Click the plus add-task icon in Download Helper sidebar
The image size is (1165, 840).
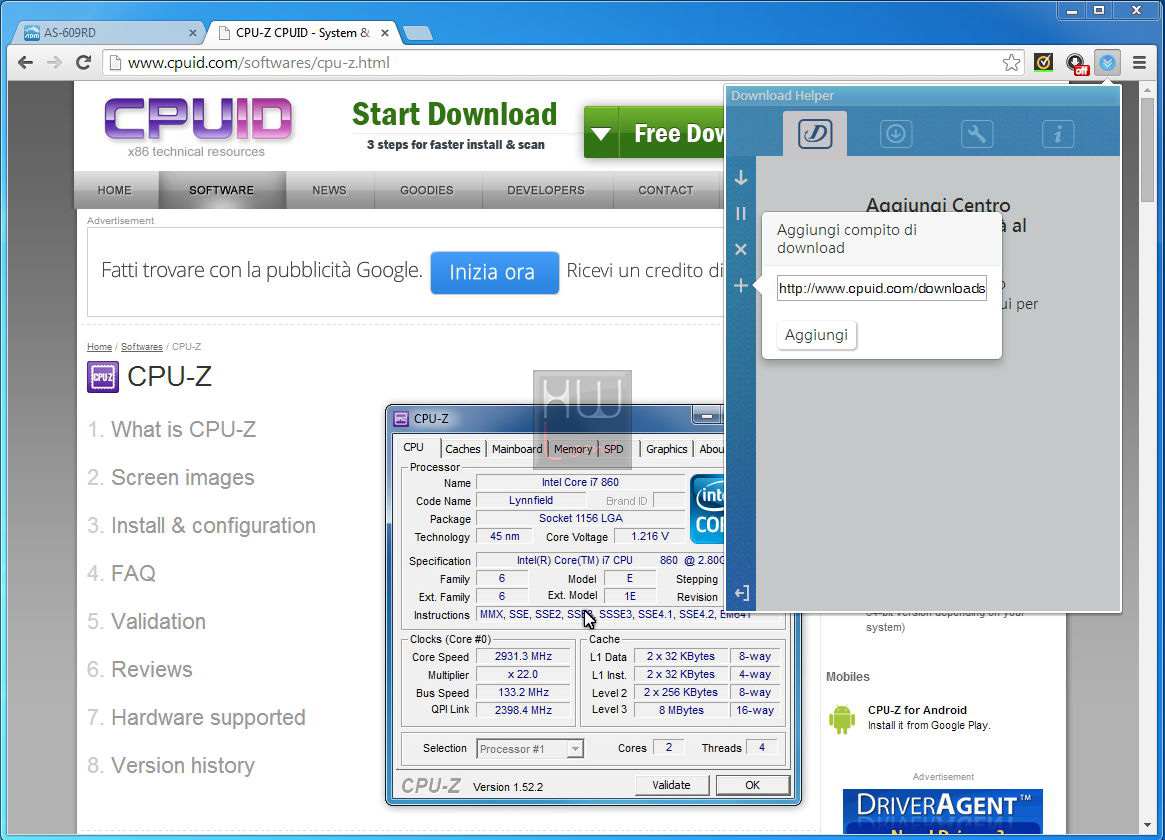741,286
